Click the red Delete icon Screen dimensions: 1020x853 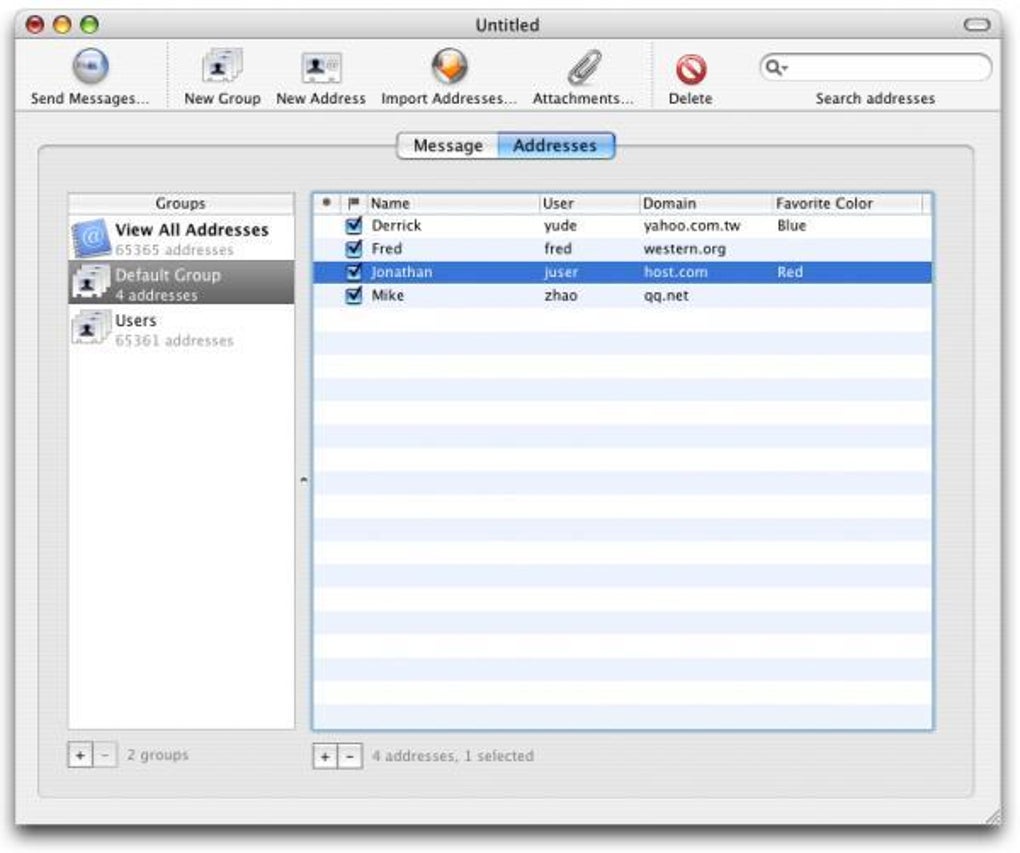click(x=691, y=69)
